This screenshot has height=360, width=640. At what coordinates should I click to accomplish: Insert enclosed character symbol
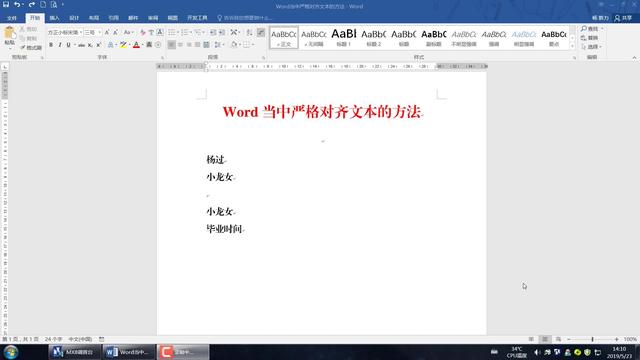158,45
